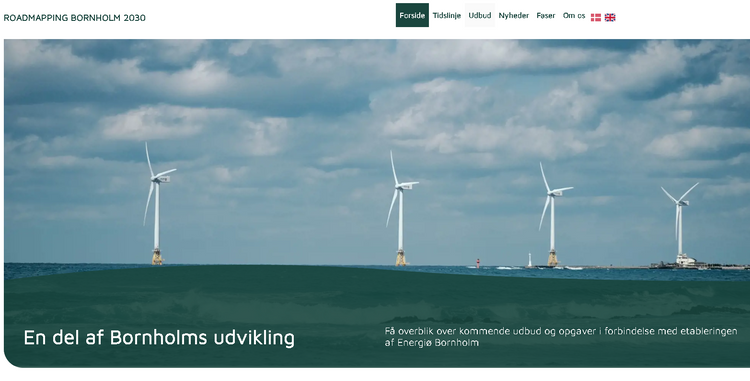This screenshot has width=750, height=381.
Task: Switch language to Danish flag
Action: tap(596, 17)
